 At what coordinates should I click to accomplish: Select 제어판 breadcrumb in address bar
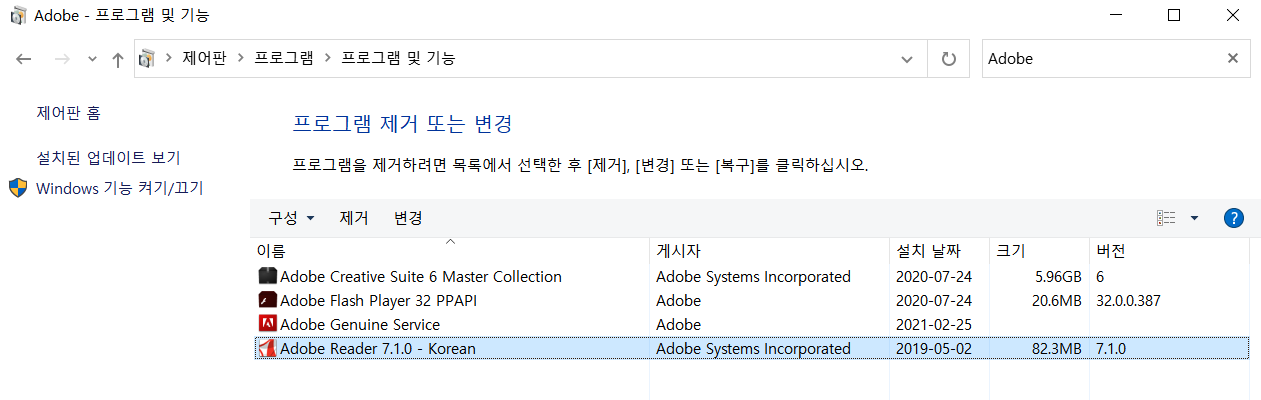[x=205, y=58]
